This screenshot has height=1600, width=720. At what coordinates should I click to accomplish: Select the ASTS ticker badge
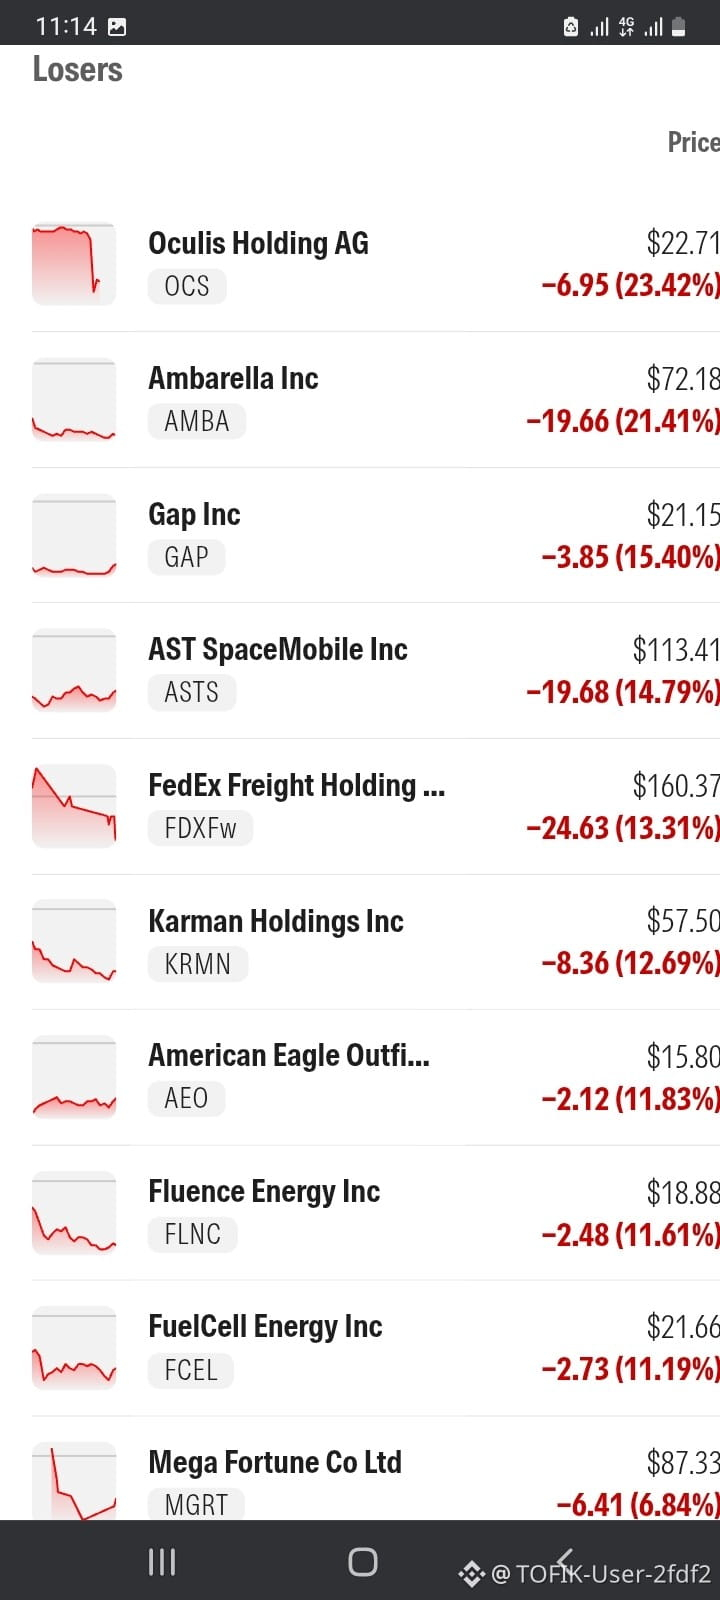pos(192,693)
